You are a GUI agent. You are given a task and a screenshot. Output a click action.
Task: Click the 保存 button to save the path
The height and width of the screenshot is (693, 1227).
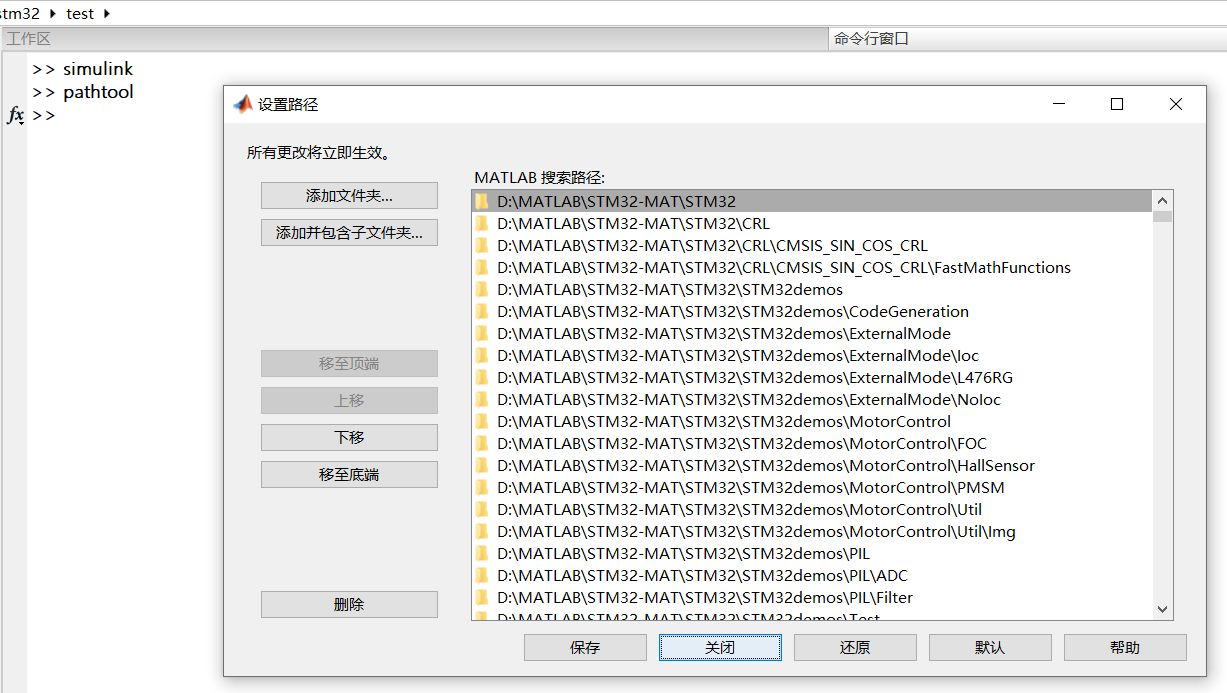coord(585,647)
